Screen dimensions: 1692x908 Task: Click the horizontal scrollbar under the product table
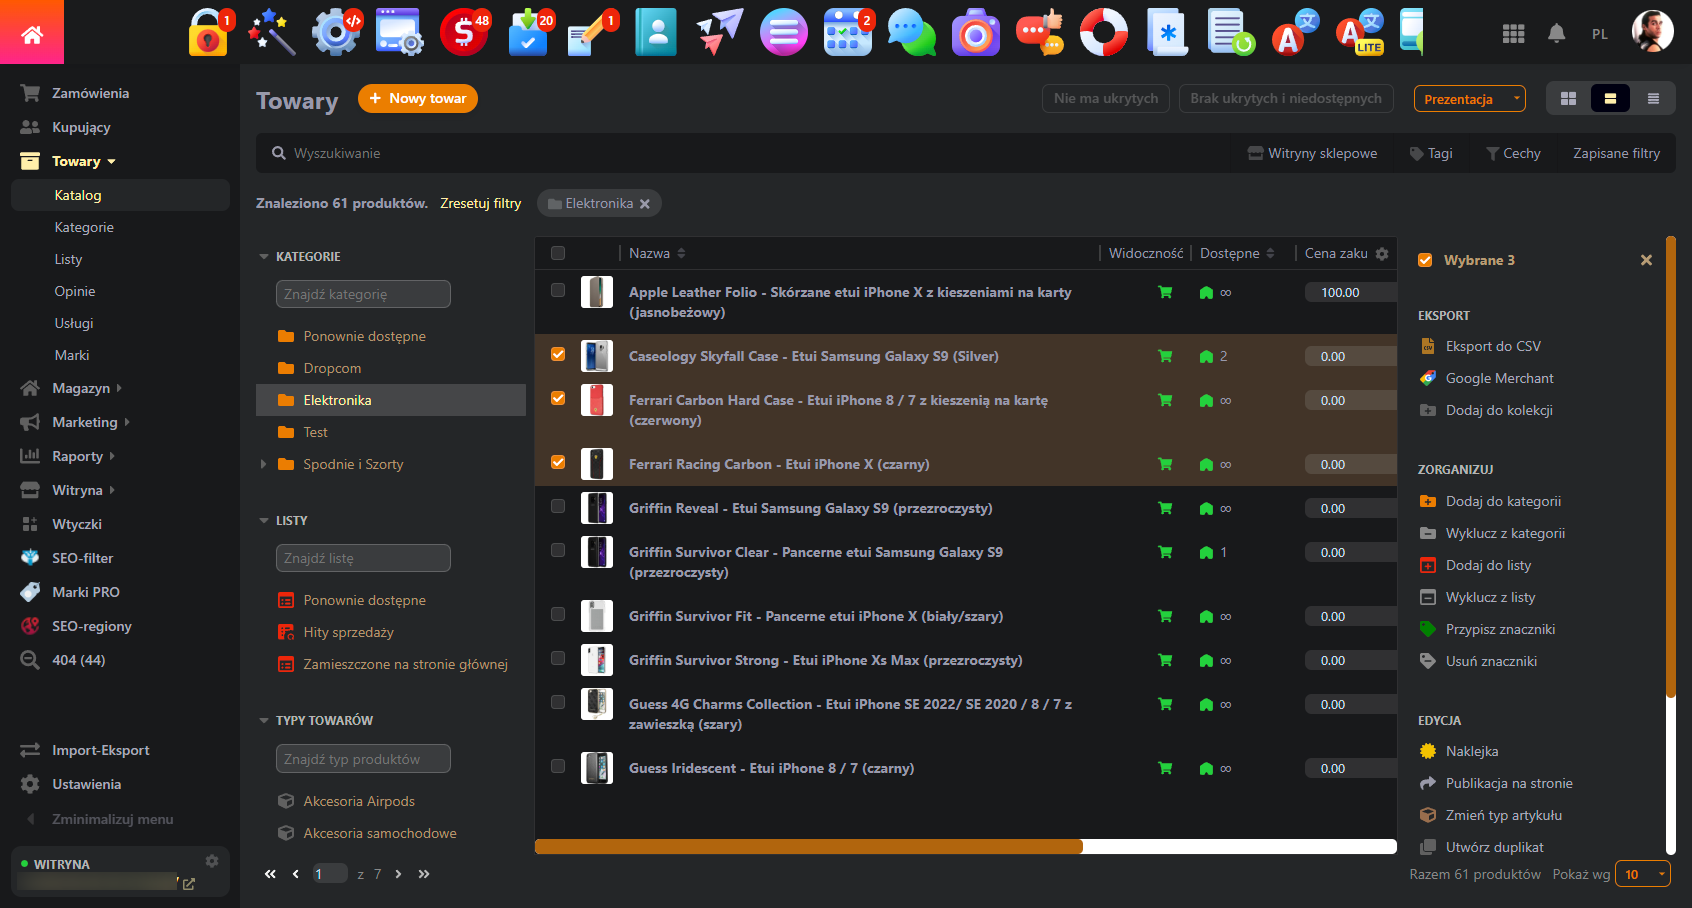tap(808, 847)
